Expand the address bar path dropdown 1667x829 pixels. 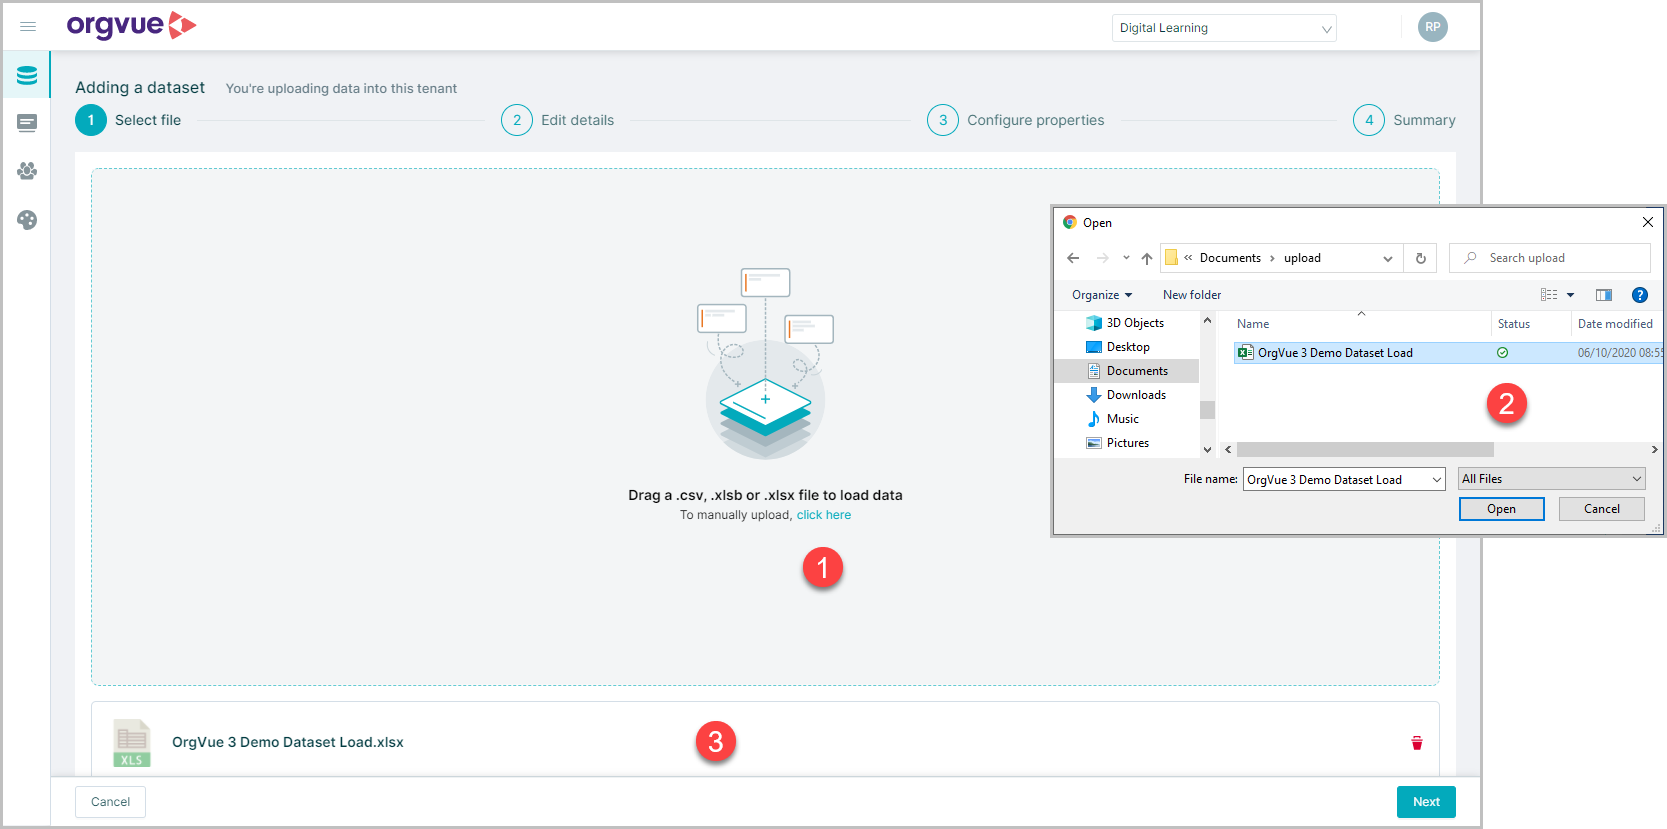pos(1388,258)
